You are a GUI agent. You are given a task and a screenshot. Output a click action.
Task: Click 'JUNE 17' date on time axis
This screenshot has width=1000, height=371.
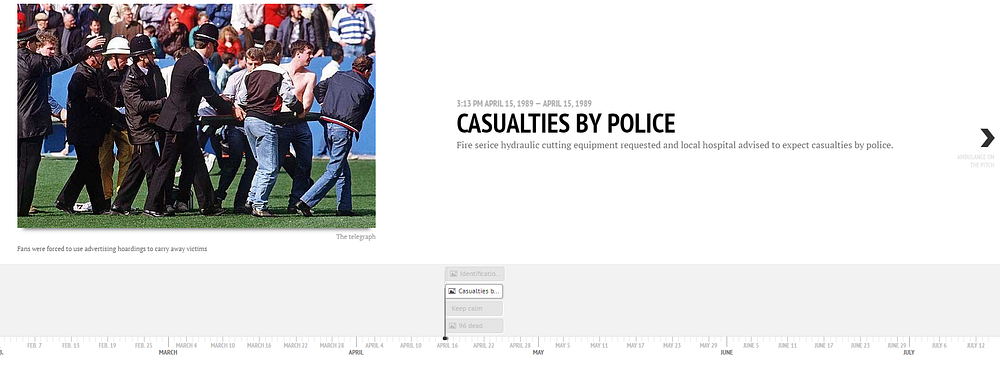coord(823,346)
